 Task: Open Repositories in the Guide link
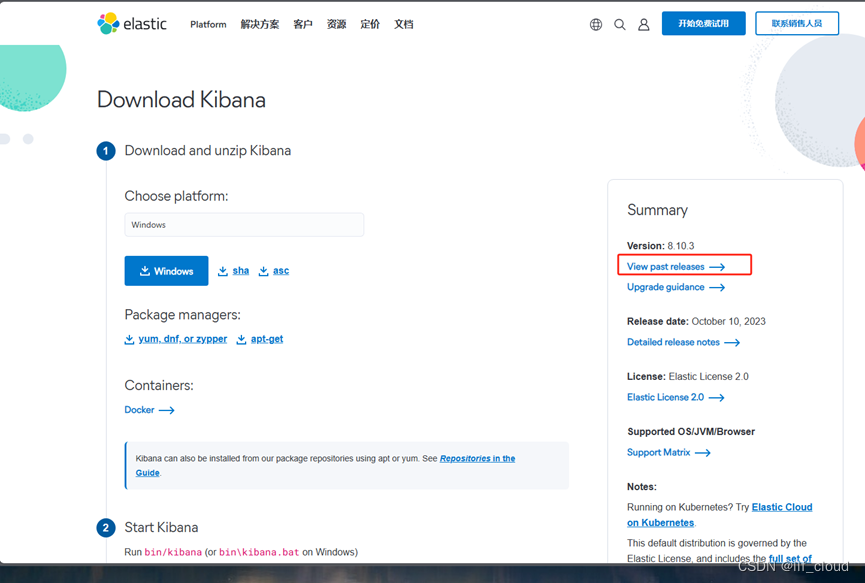click(x=477, y=458)
